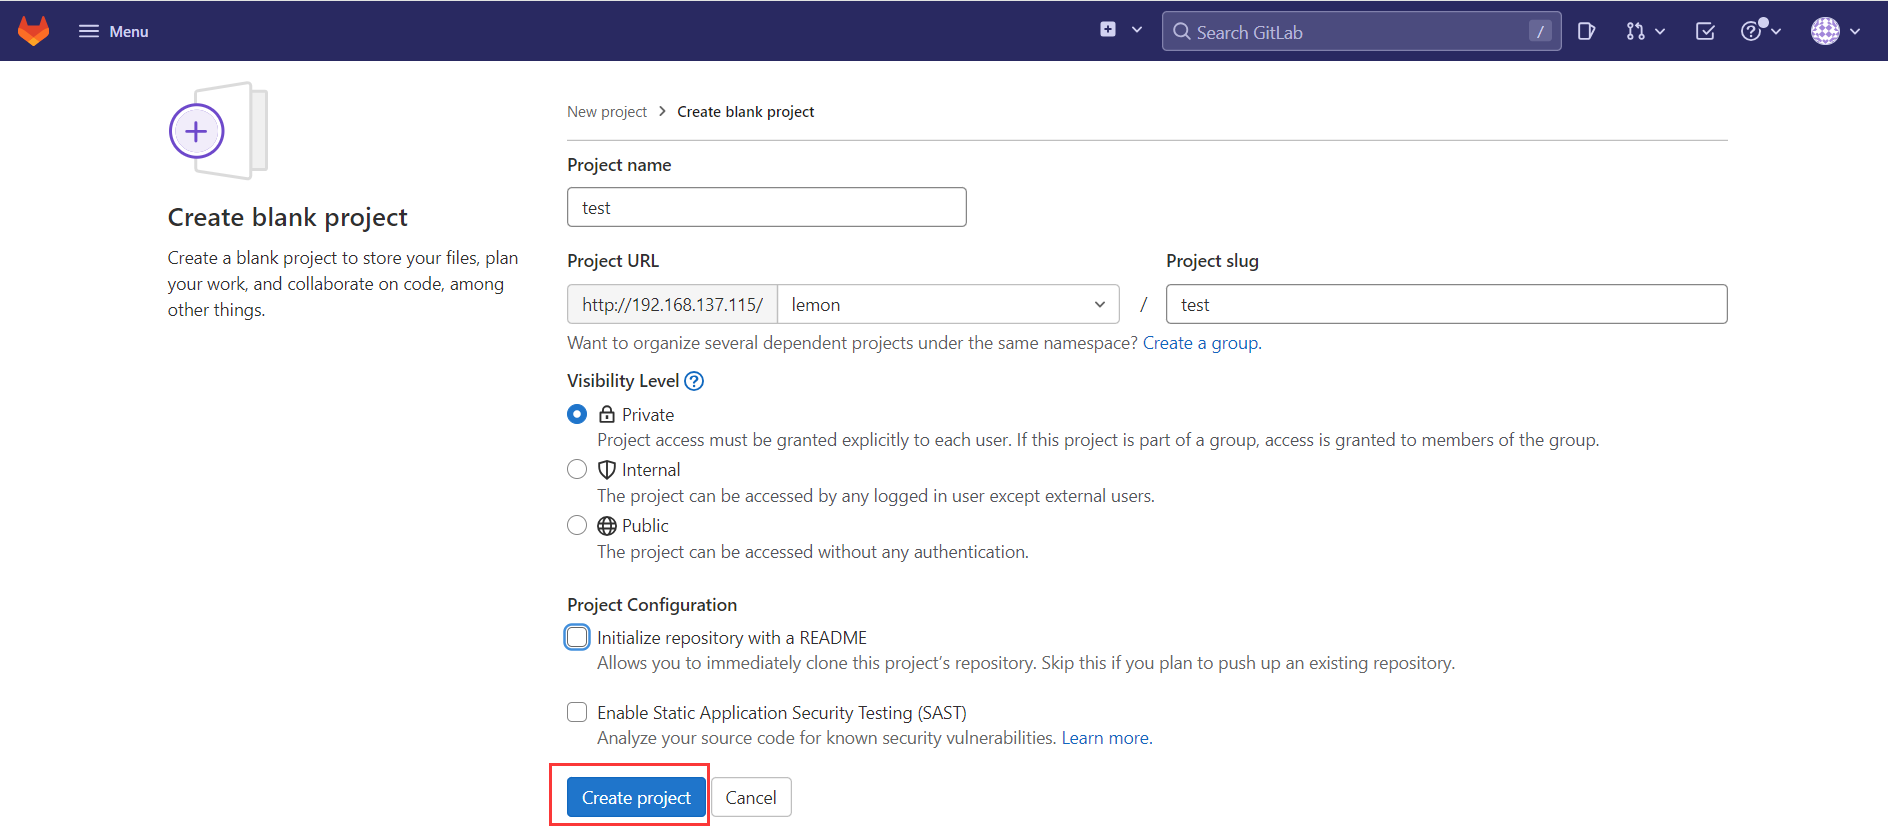Open the Issues icon in navbar
This screenshot has width=1888, height=830.
1586,31
